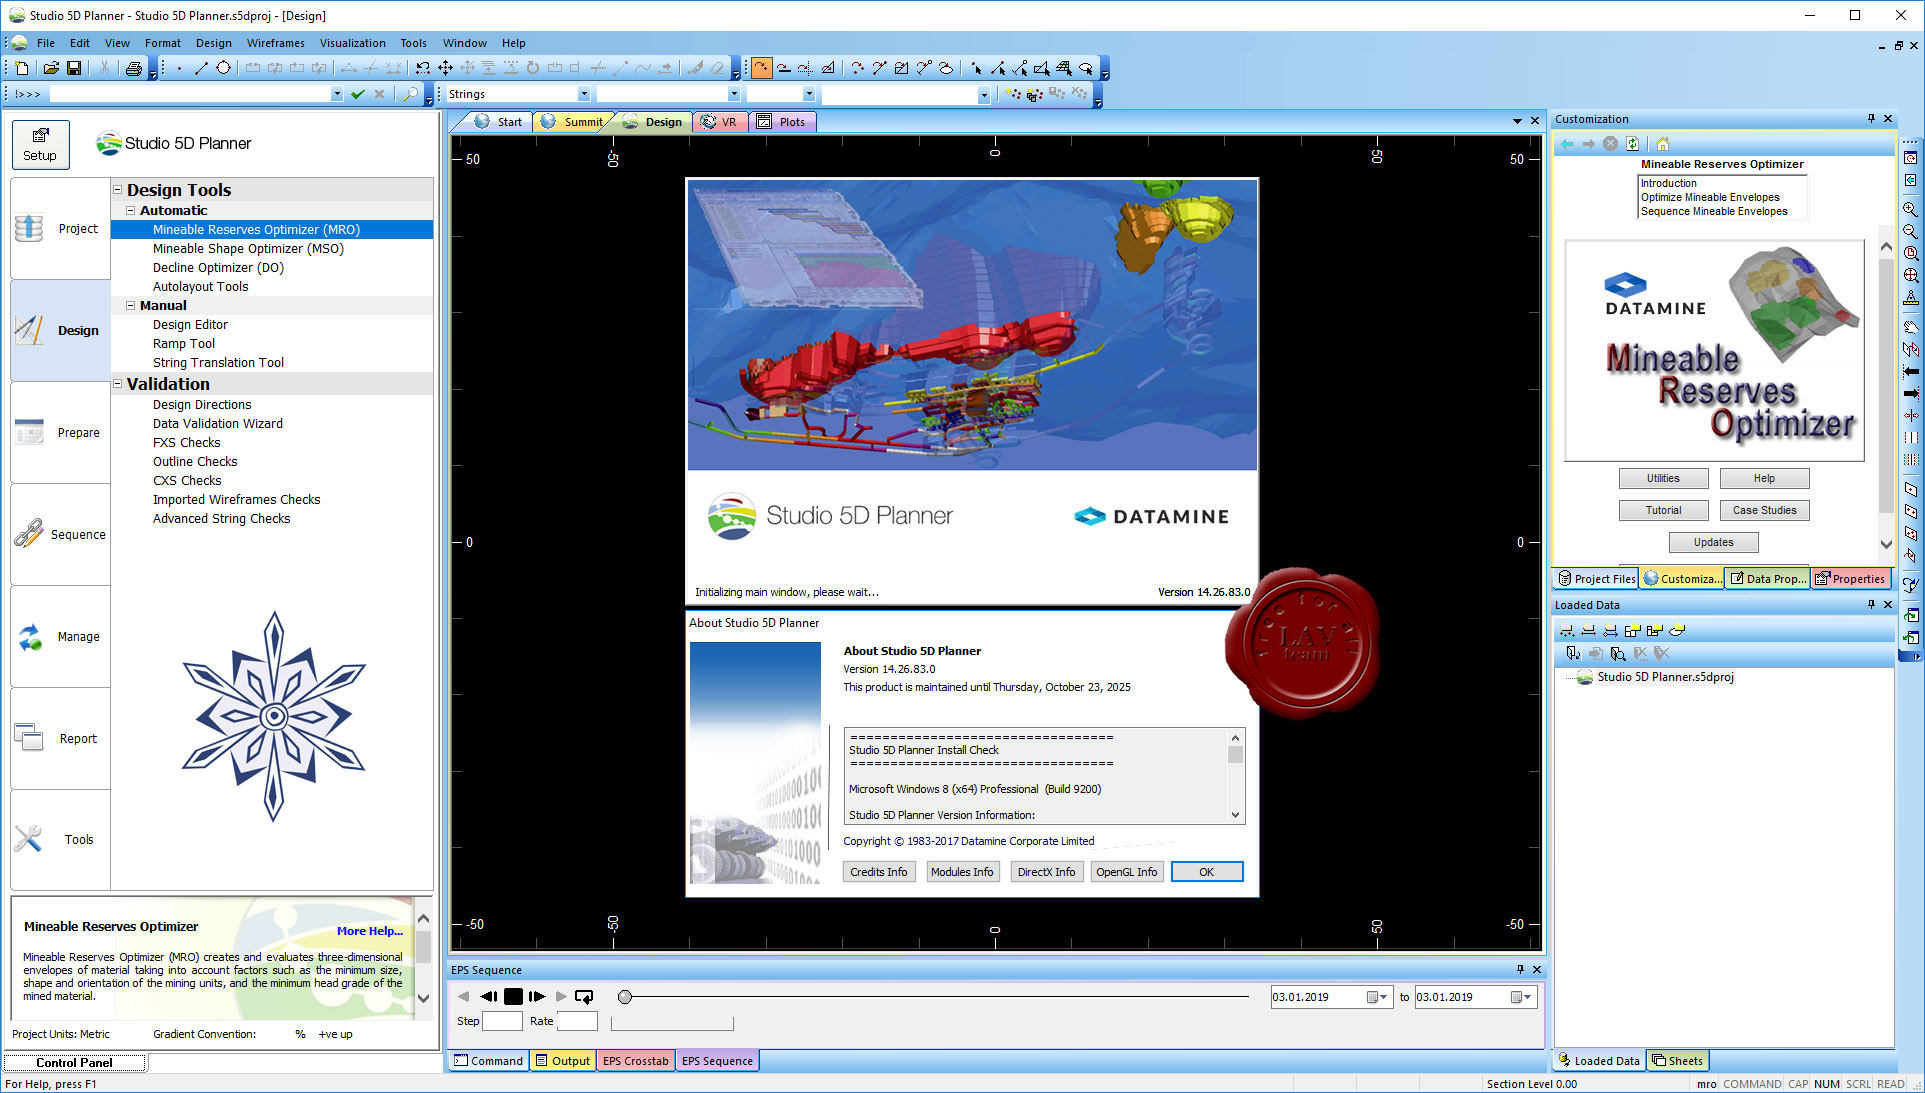The height and width of the screenshot is (1093, 1925).
Task: Open the Project section in sidebar
Action: point(60,229)
